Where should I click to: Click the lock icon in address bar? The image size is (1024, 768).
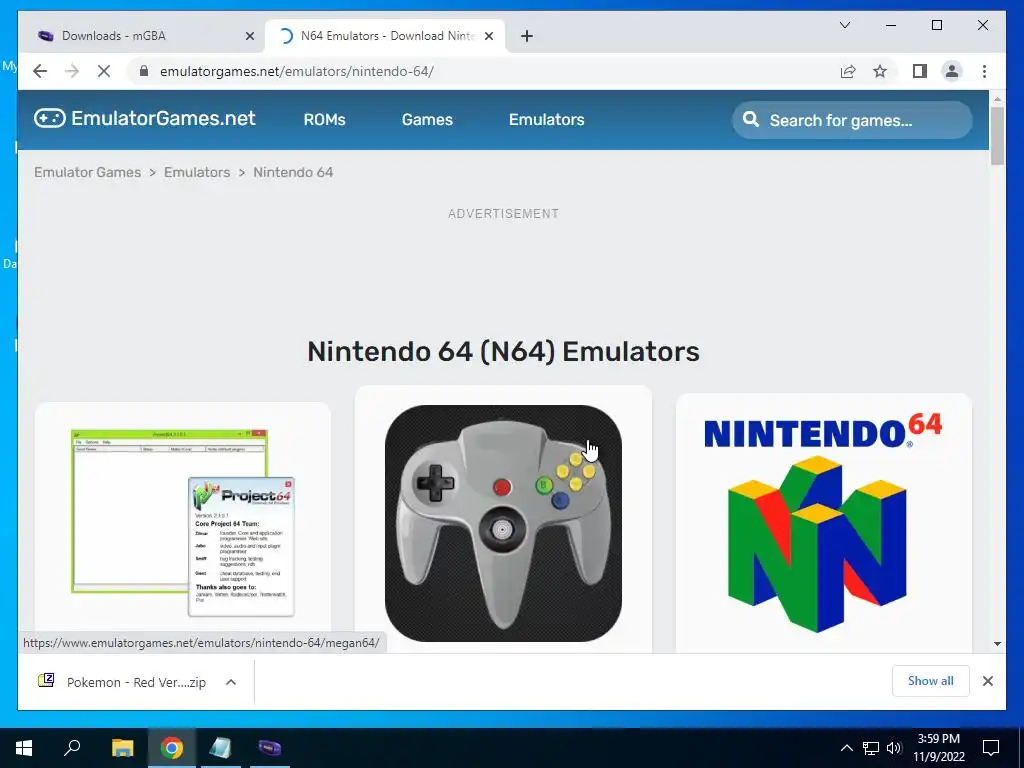[144, 71]
